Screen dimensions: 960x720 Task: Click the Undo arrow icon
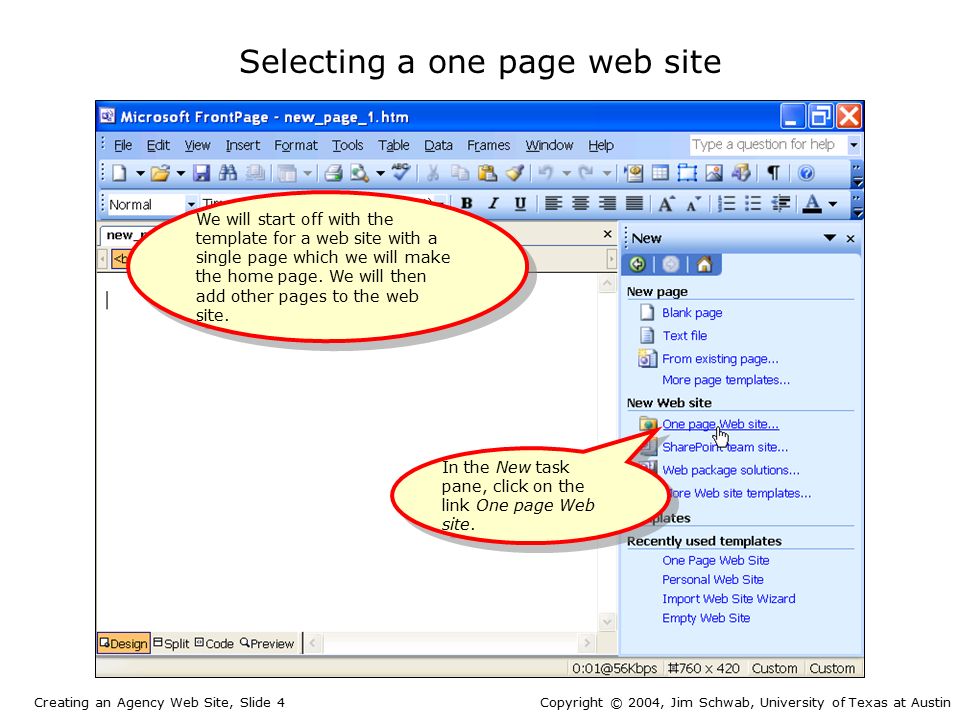[545, 173]
